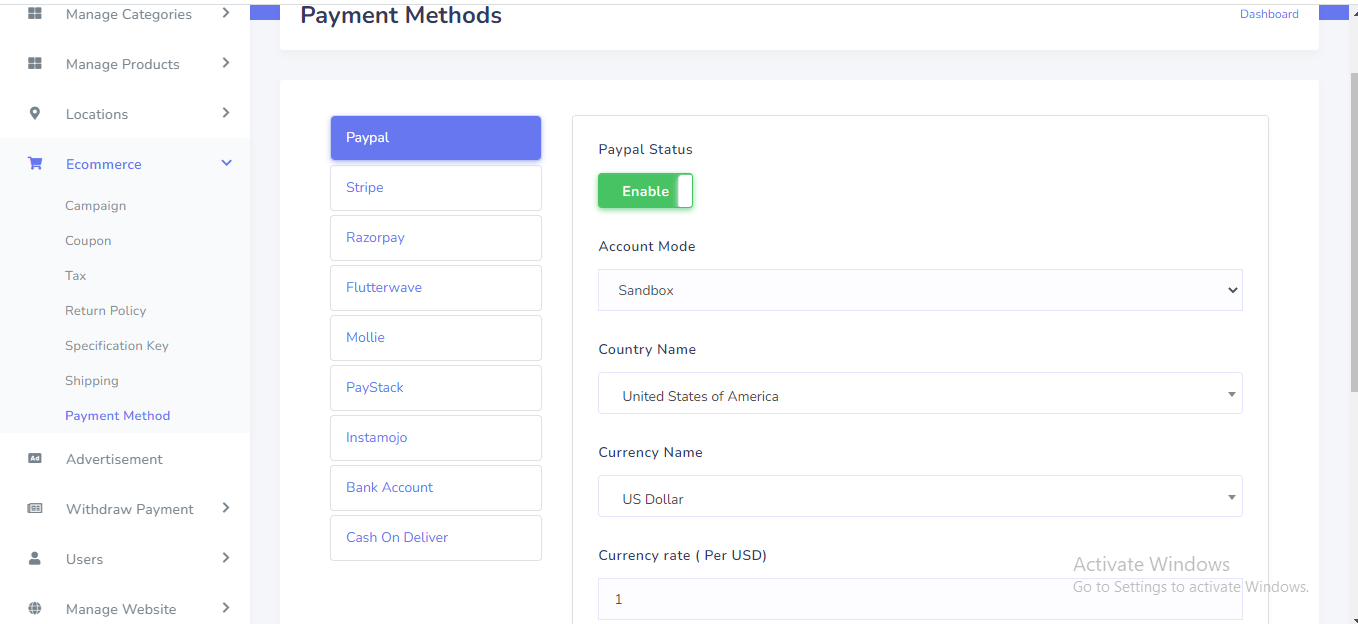
Task: Open the Country Name dropdown
Action: click(919, 394)
